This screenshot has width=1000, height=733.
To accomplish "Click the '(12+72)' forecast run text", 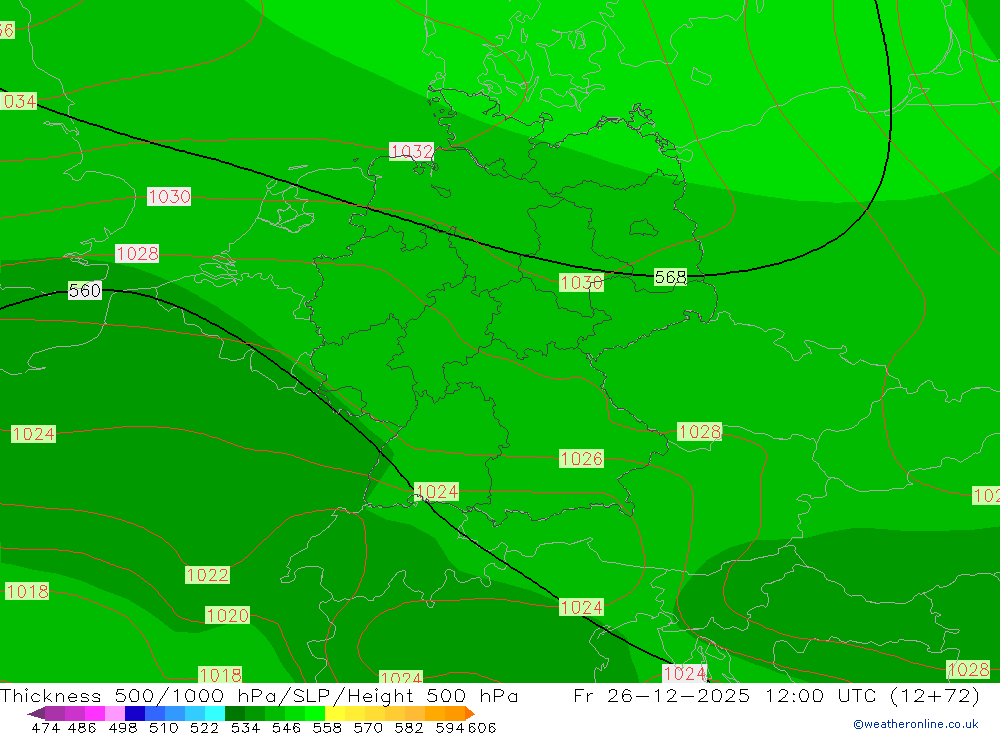I will (934, 695).
